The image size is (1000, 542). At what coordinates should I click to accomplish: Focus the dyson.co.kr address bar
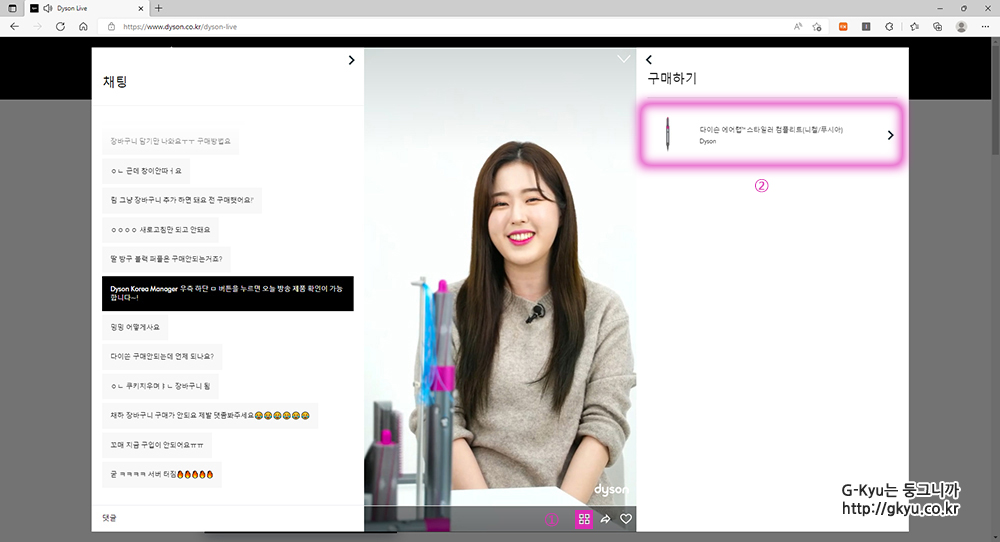[x=446, y=27]
